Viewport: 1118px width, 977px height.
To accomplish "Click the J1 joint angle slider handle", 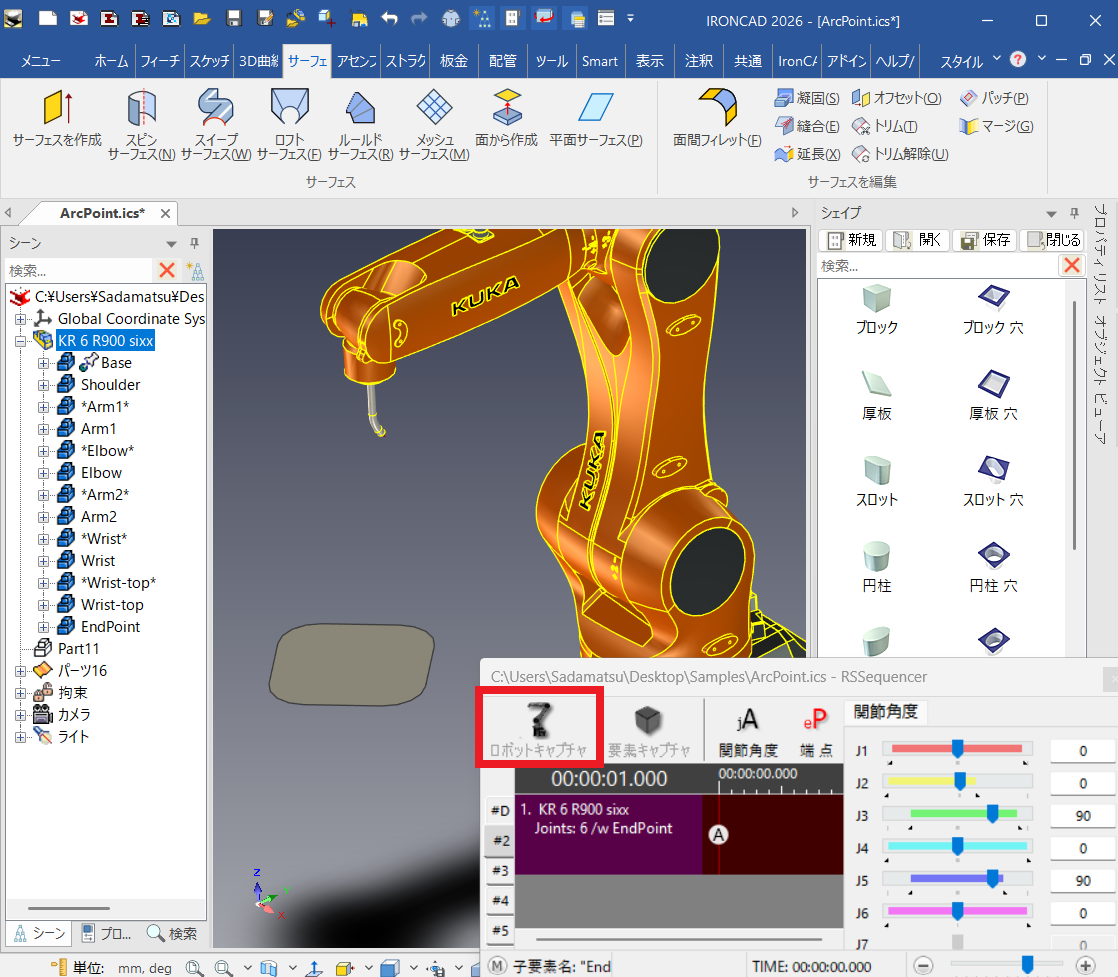I will 958,749.
